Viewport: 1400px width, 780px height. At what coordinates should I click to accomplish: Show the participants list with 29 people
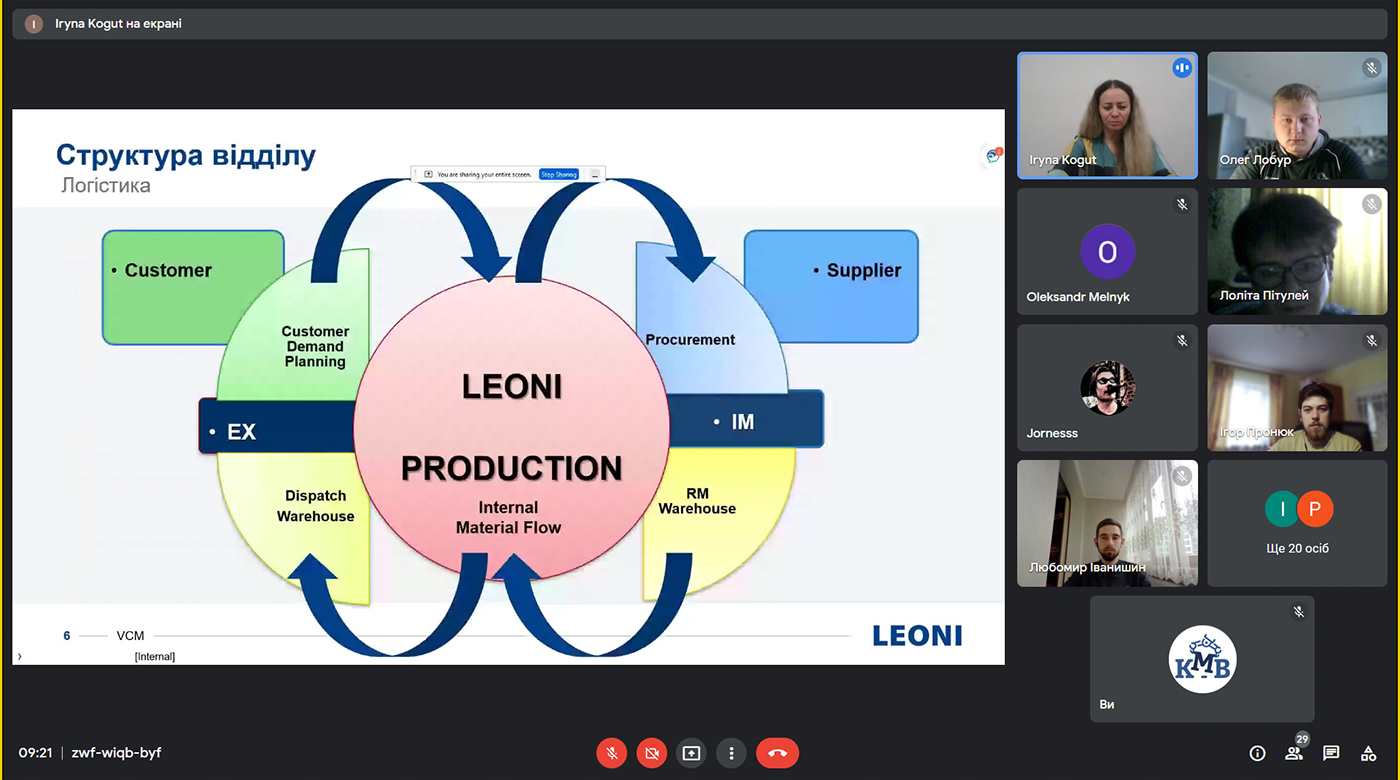click(x=1295, y=751)
